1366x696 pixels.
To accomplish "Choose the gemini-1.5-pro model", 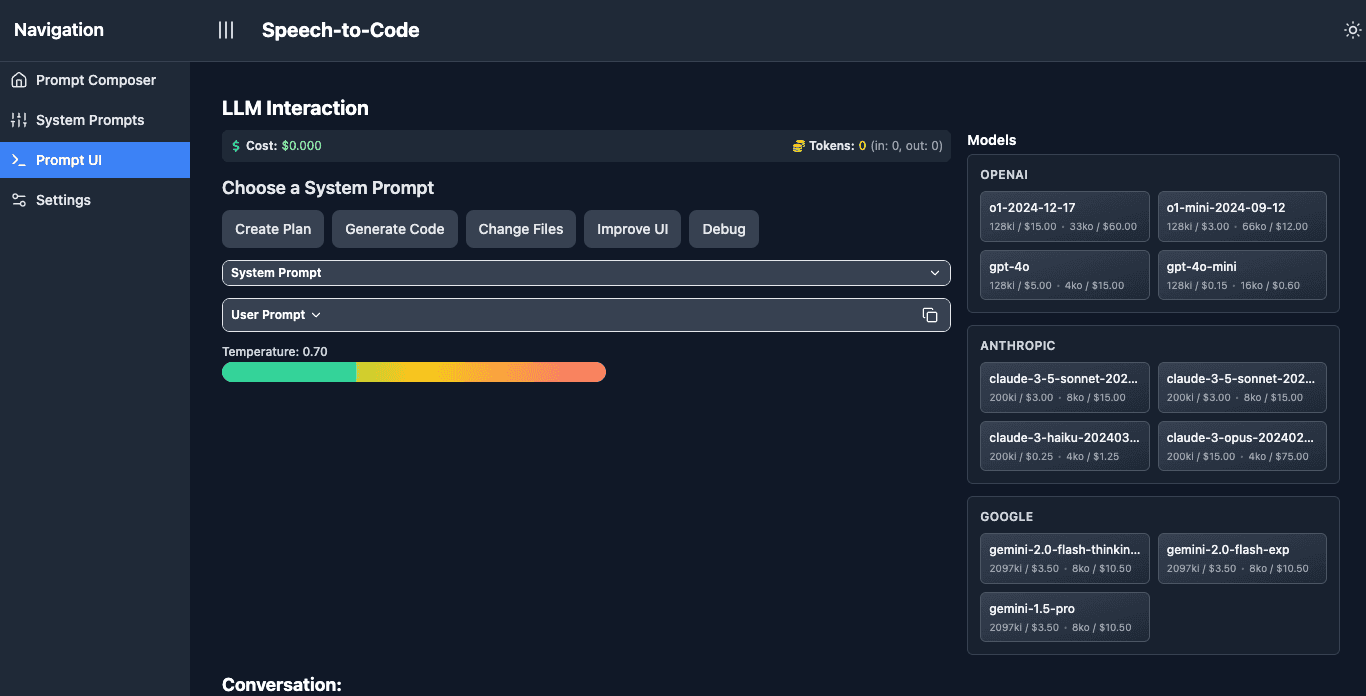I will pyautogui.click(x=1065, y=617).
